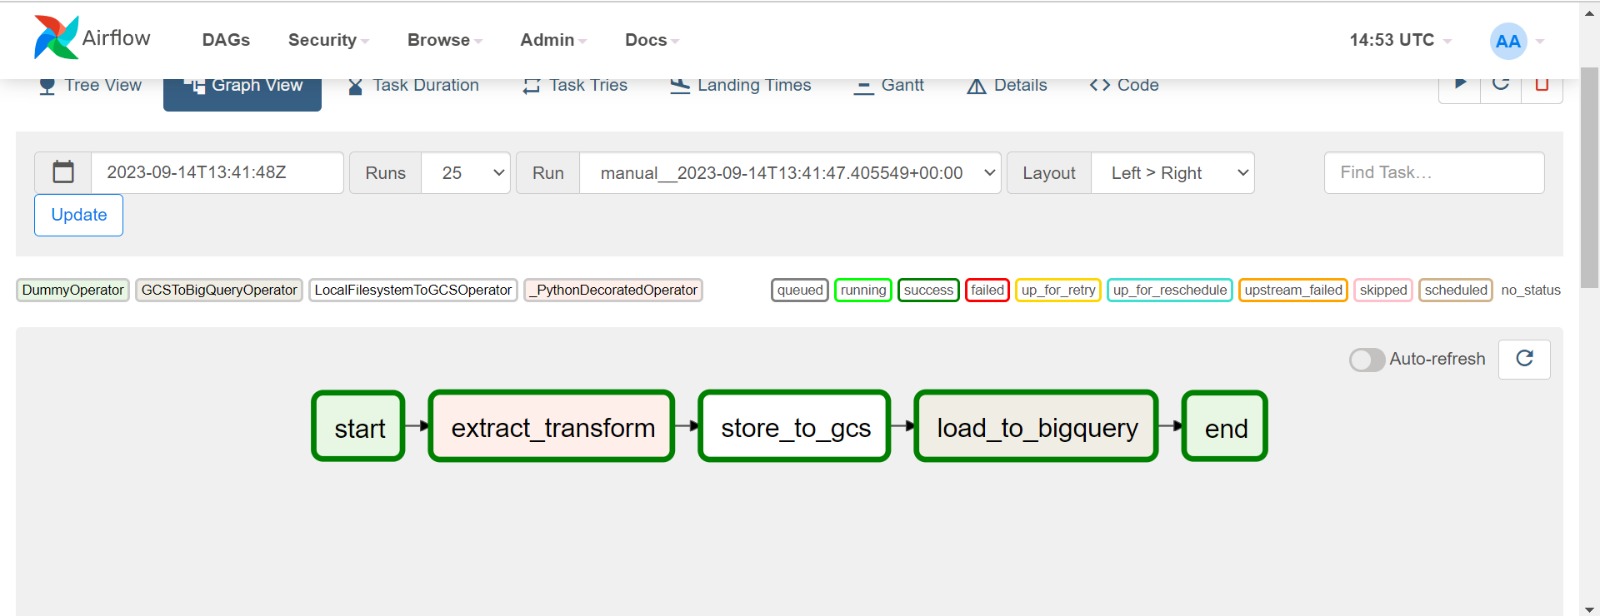The image size is (1600, 616).
Task: Click the _PythonDecoratedOperator legend swatch
Action: (x=613, y=290)
